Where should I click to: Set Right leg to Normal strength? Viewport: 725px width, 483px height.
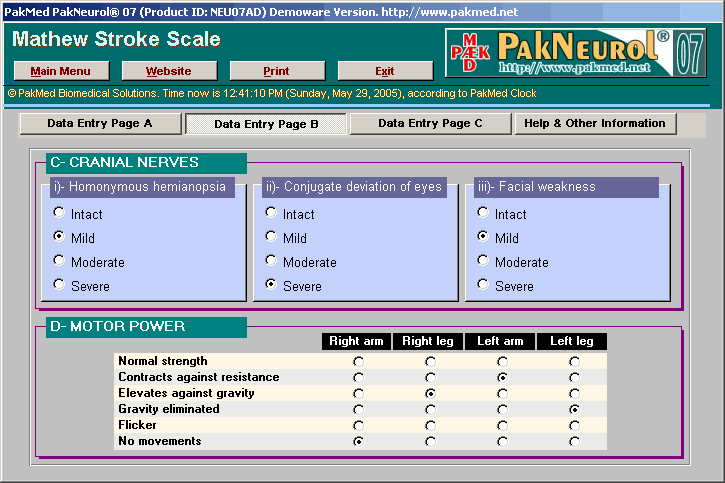(x=430, y=361)
